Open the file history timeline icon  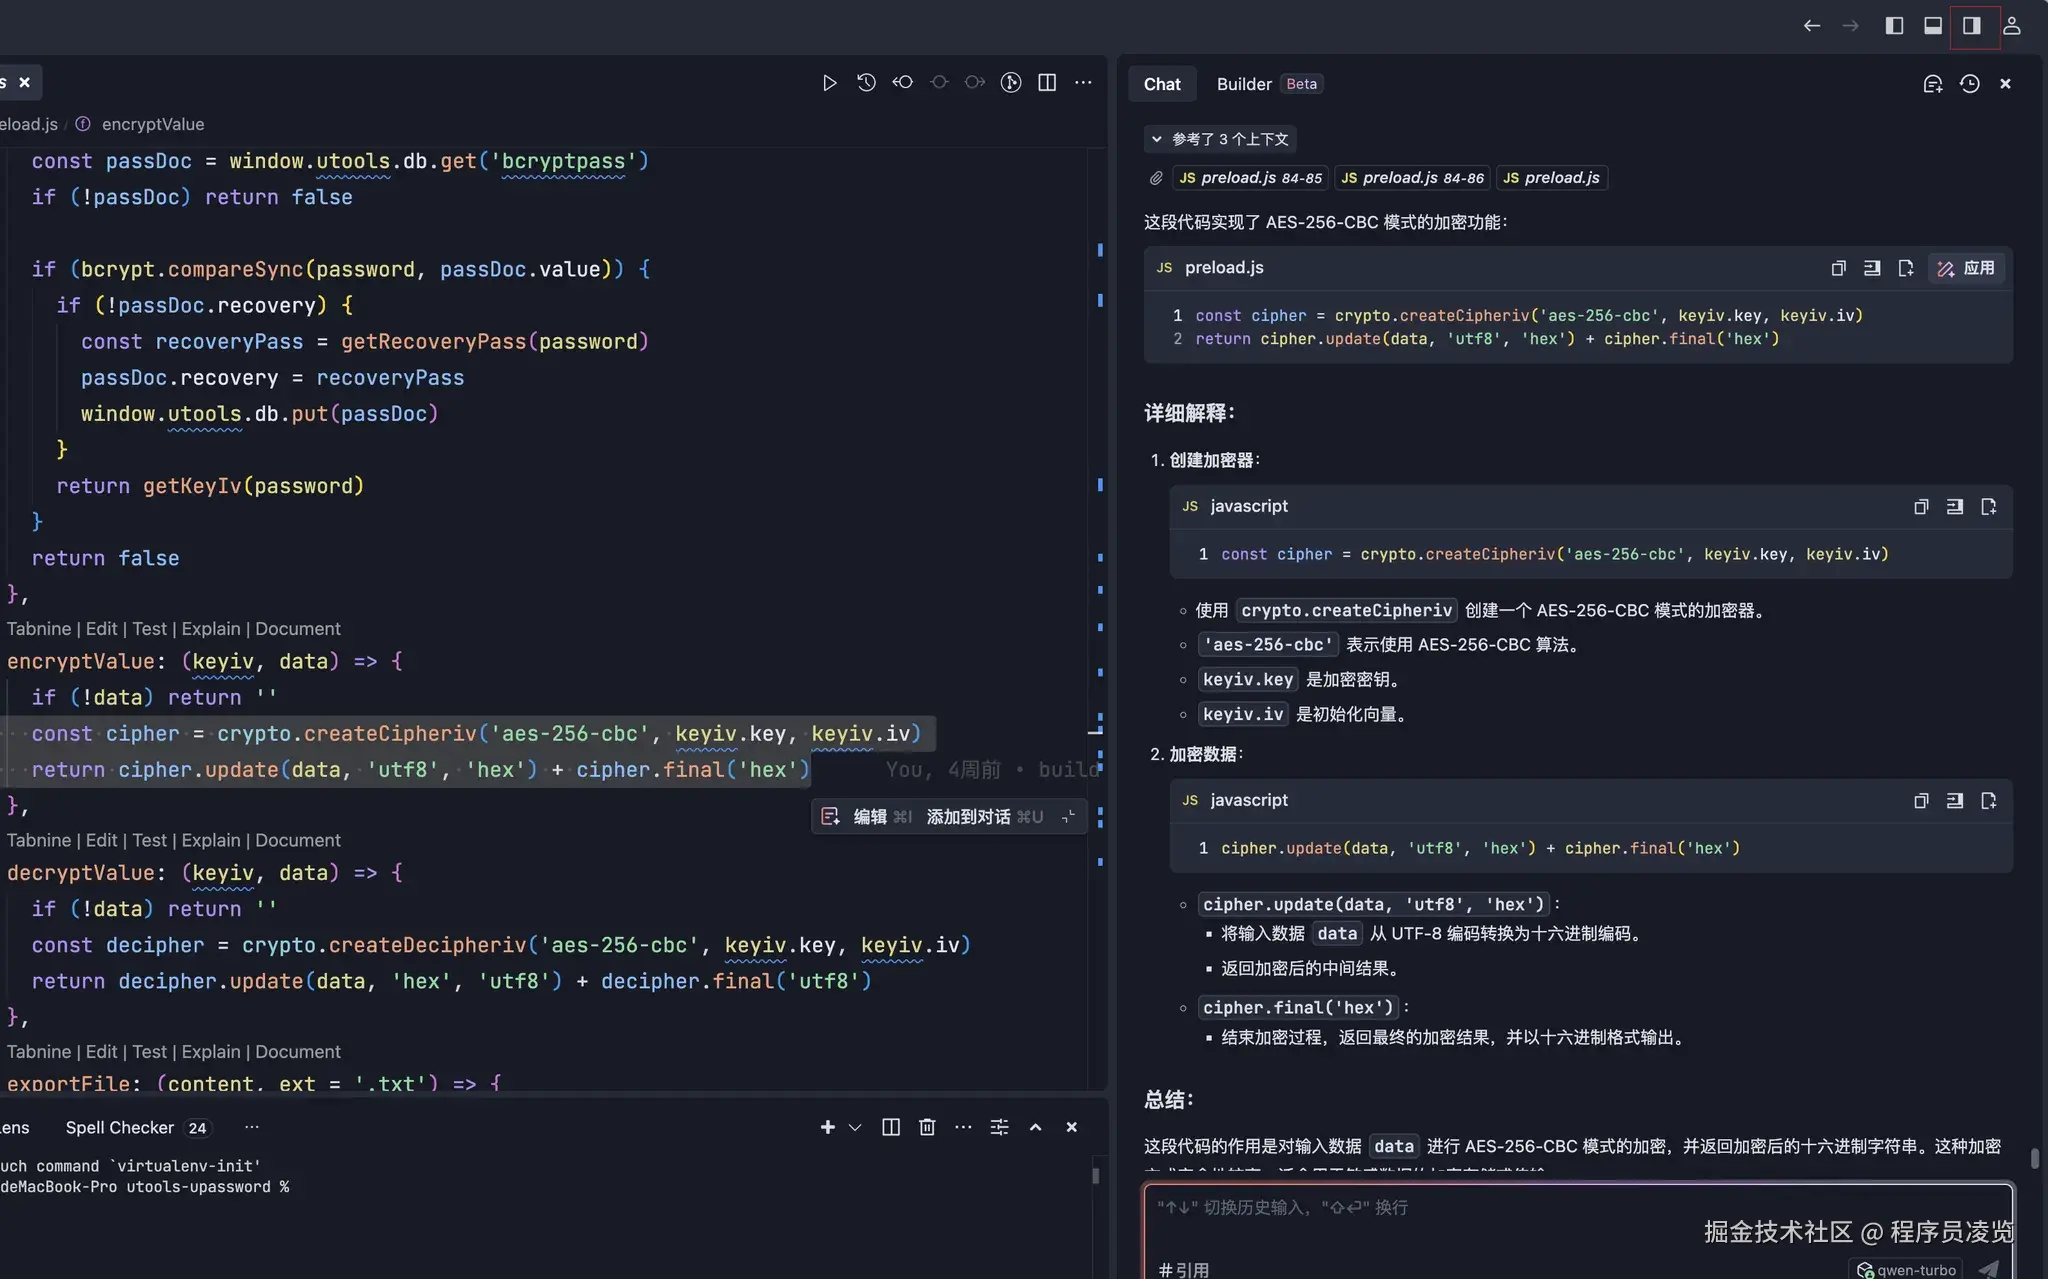[x=866, y=83]
